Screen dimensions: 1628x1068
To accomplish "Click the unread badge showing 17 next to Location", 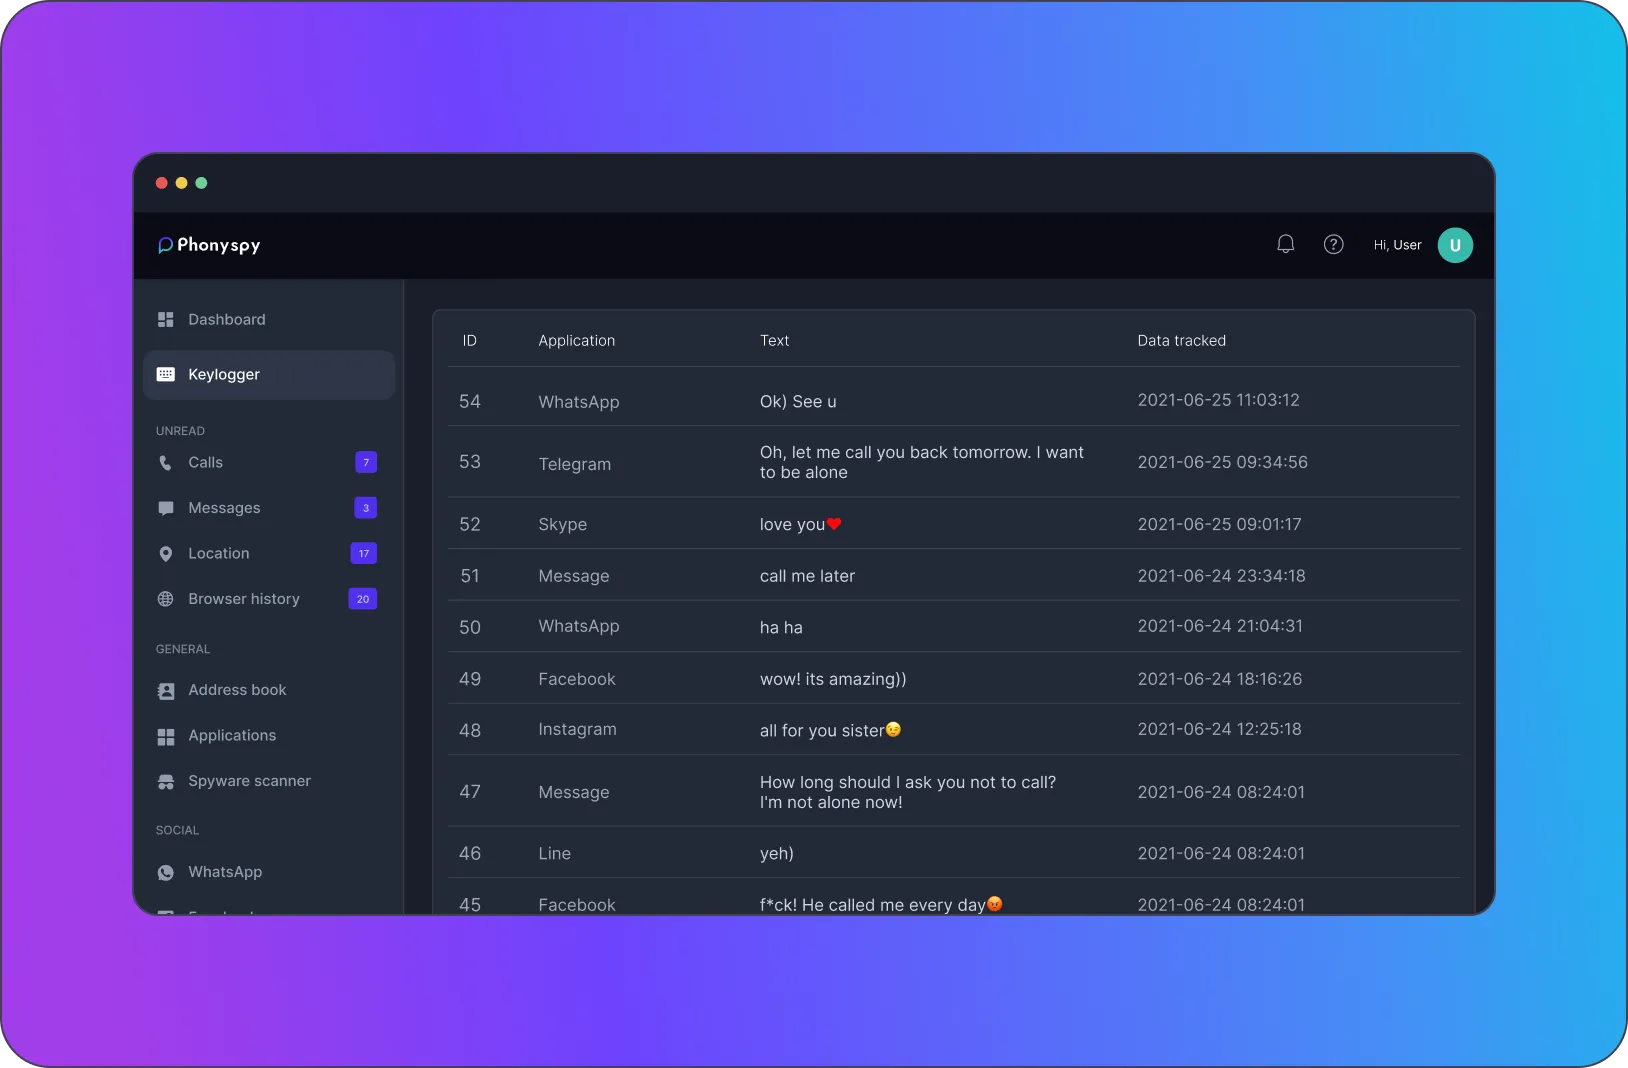I will pos(364,553).
